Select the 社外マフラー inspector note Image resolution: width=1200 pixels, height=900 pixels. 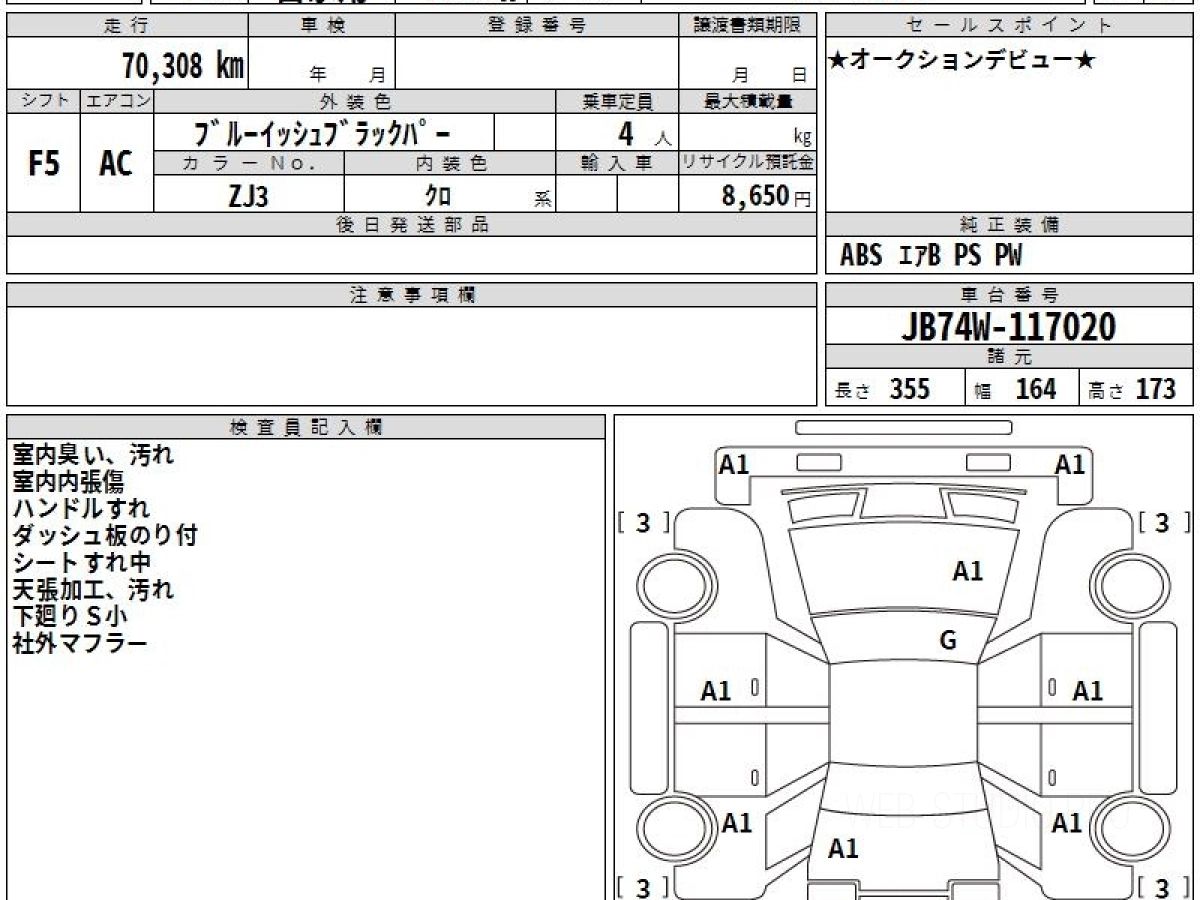[80, 644]
